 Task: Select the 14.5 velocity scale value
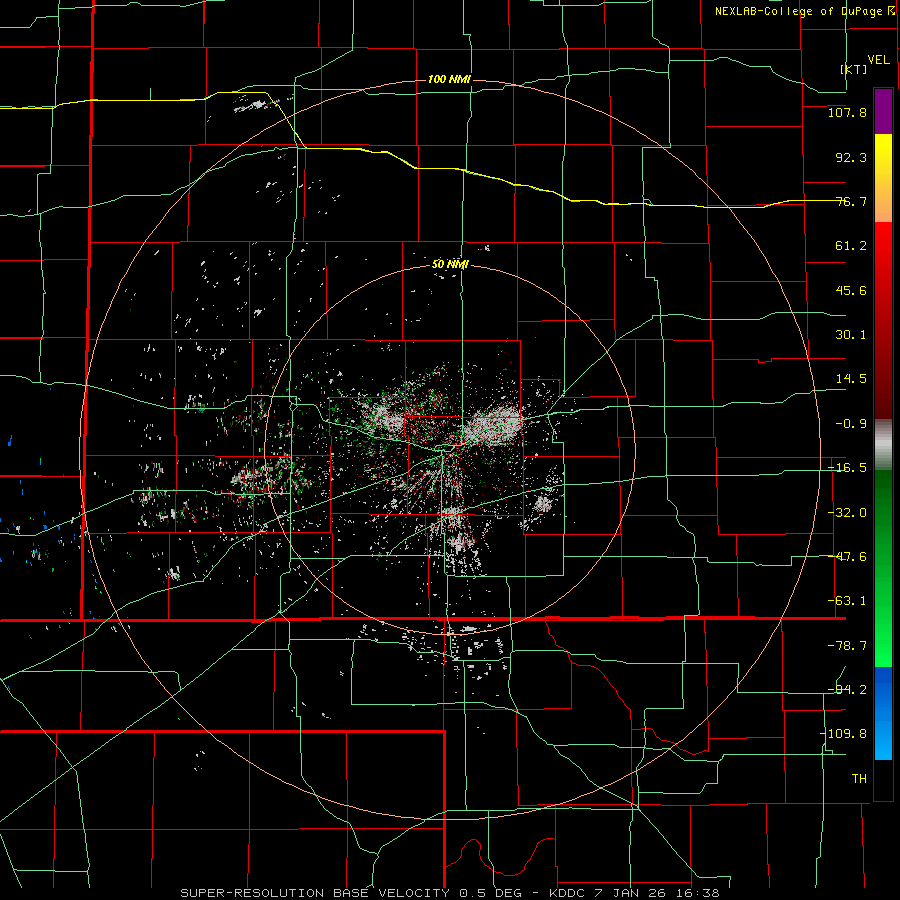851,379
